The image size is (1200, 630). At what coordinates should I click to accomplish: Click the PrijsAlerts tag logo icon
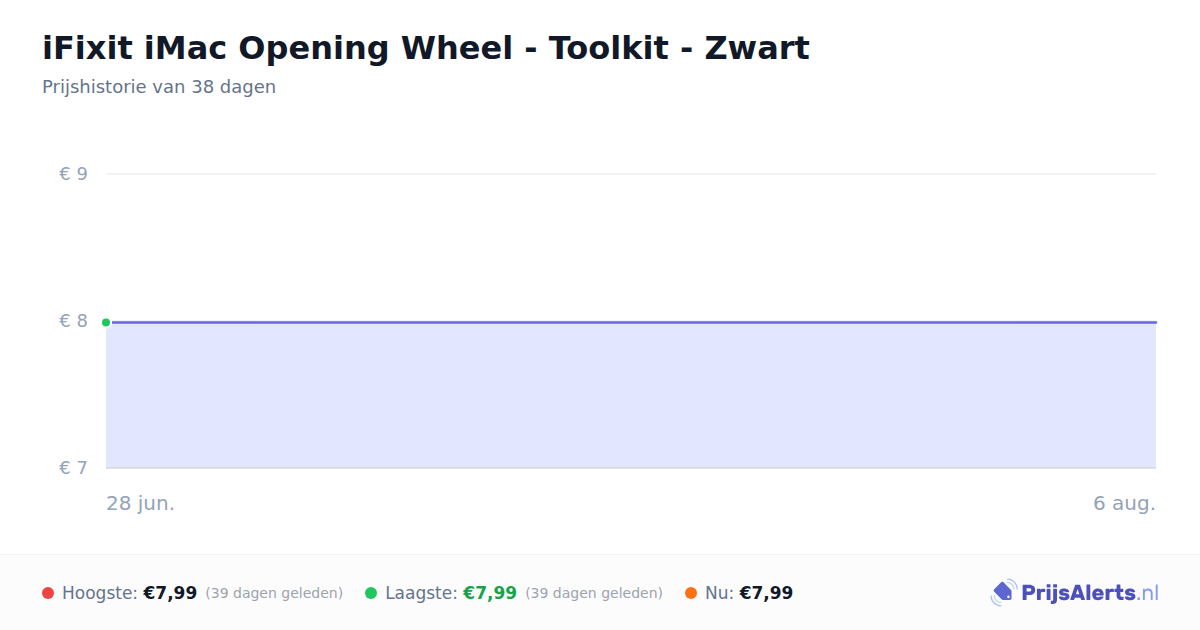[1003, 593]
